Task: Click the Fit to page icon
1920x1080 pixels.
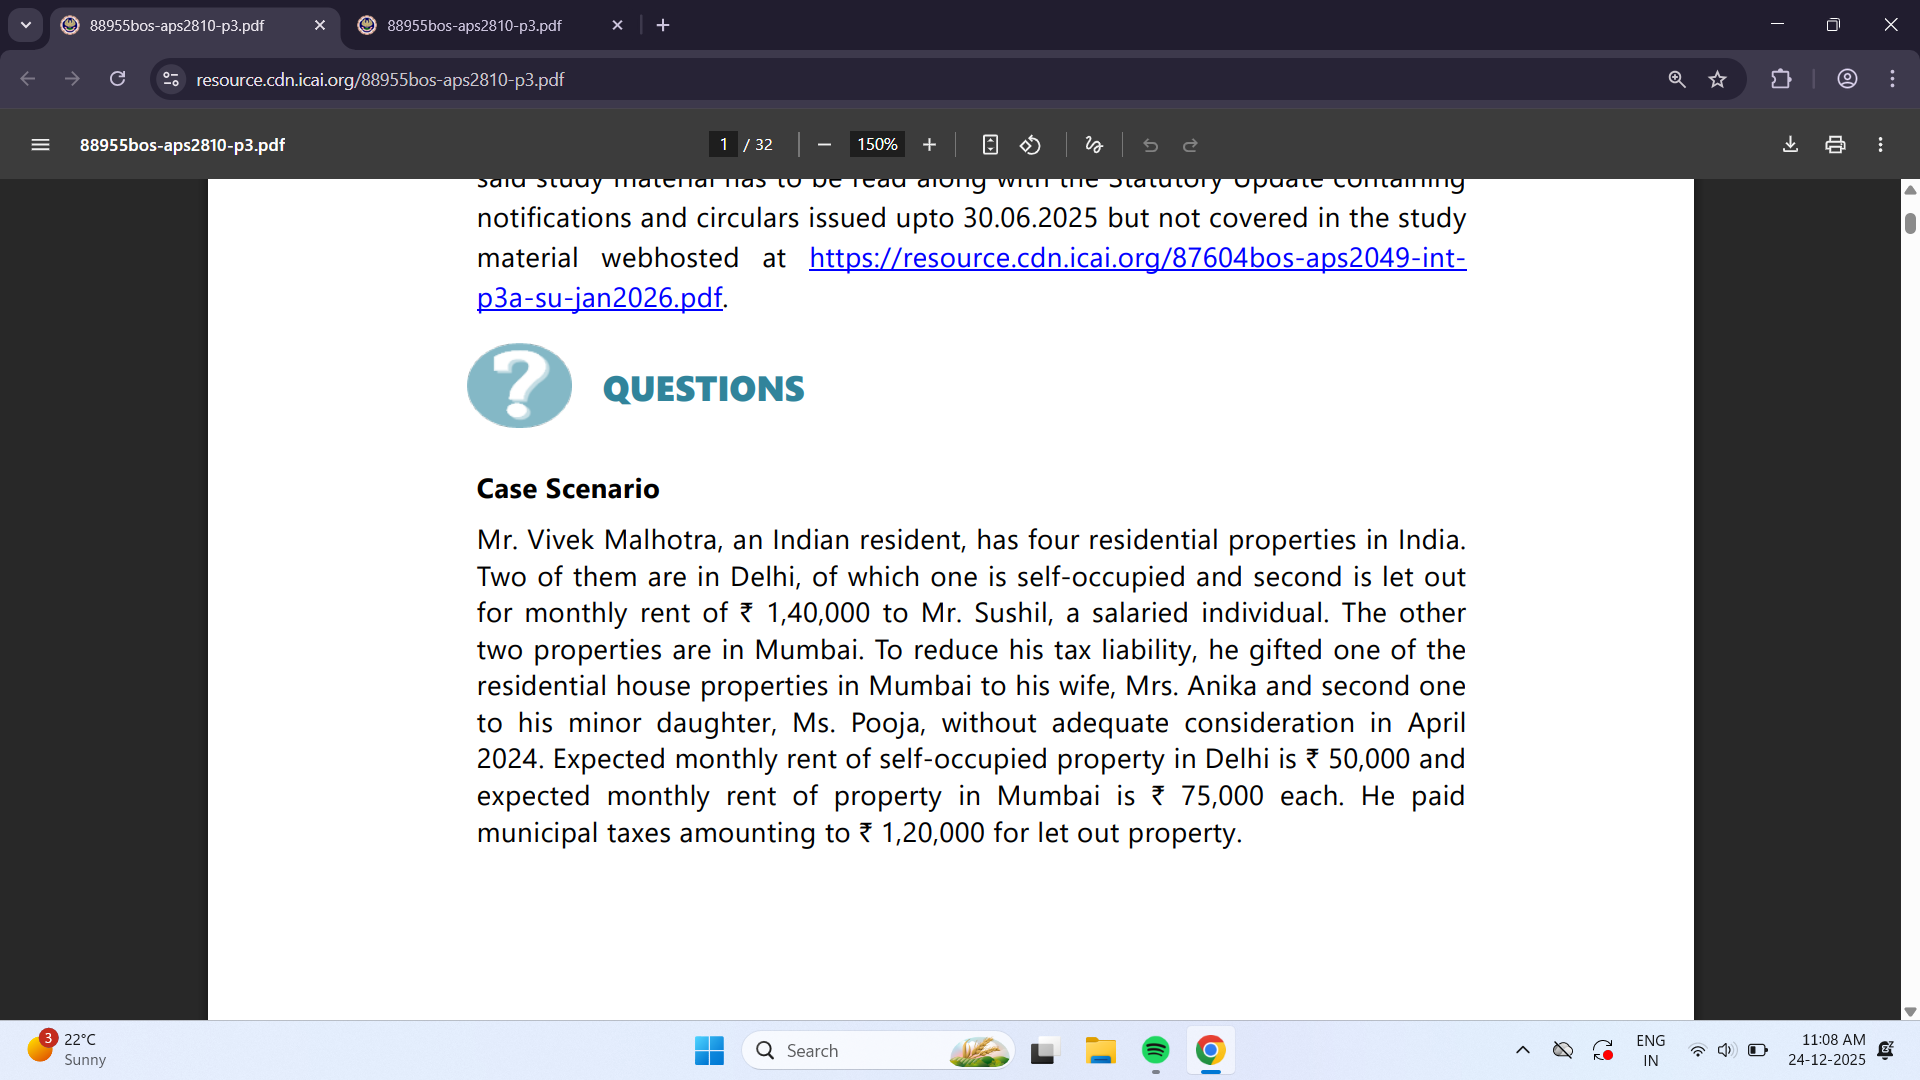Action: (990, 145)
